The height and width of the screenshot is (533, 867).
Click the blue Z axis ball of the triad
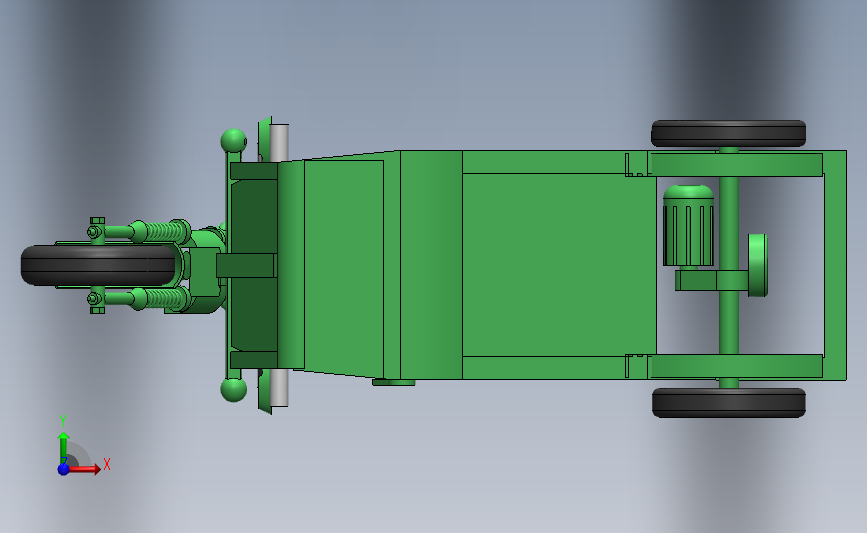(64, 469)
